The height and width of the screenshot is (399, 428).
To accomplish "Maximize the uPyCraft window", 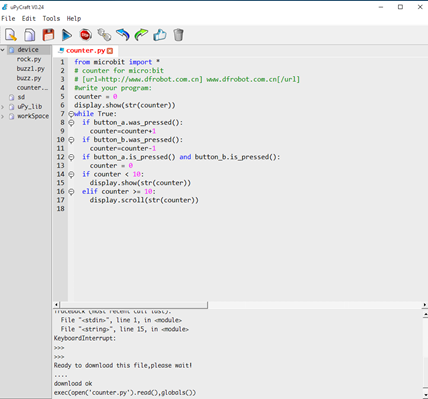I will (400, 7).
